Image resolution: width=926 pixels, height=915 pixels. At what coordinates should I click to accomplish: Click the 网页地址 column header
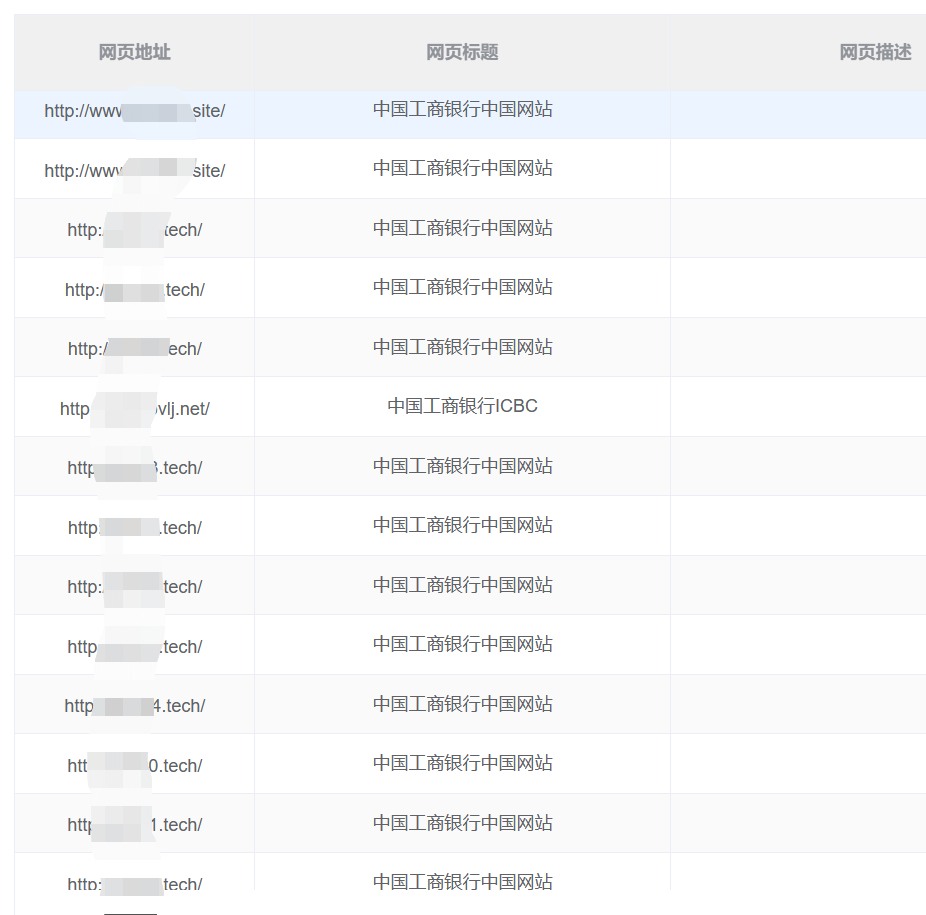click(x=134, y=53)
